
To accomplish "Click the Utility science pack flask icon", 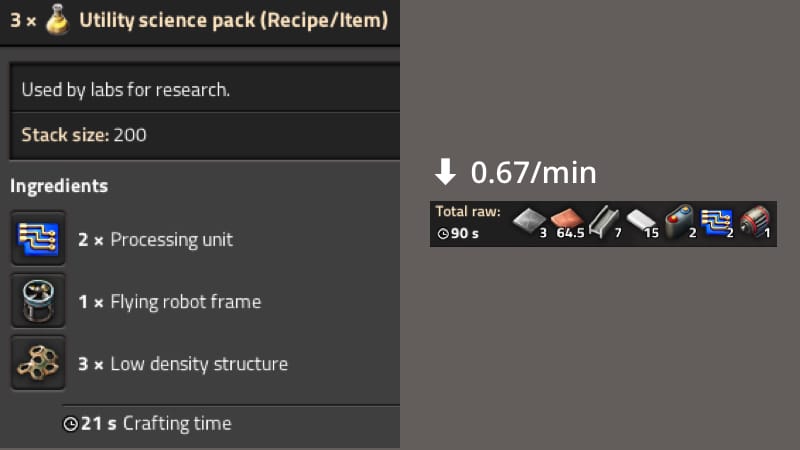I will coord(58,20).
